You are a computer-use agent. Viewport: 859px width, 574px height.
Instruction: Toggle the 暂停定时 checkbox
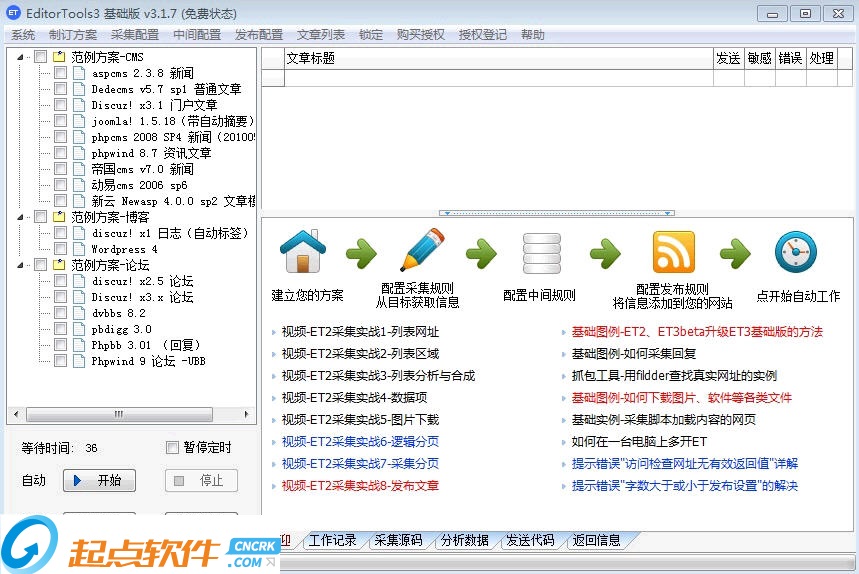172,447
